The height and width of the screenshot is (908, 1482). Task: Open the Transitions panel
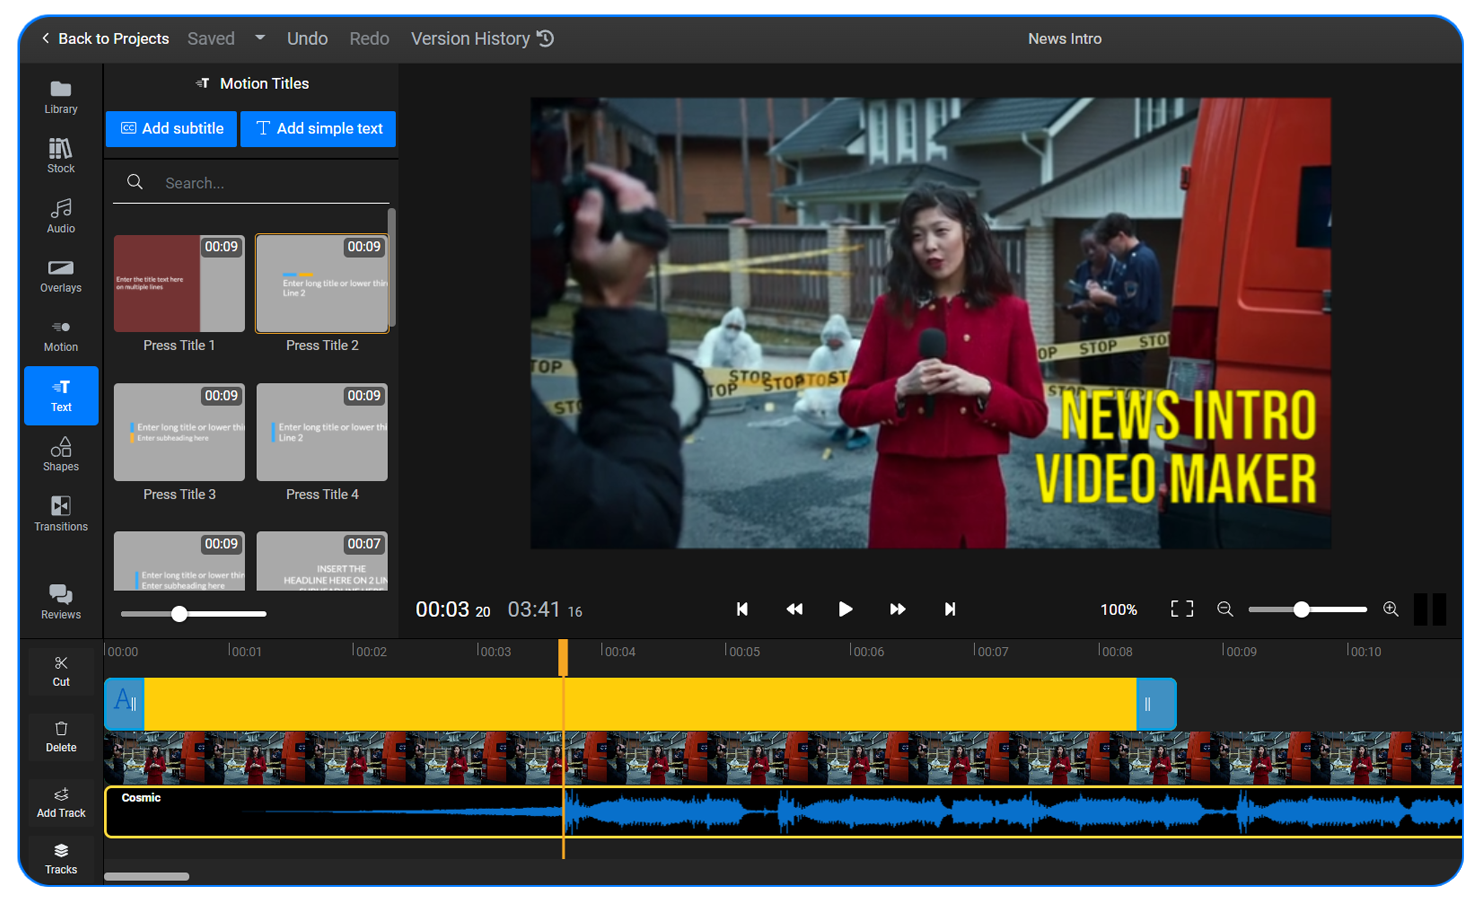click(x=60, y=513)
